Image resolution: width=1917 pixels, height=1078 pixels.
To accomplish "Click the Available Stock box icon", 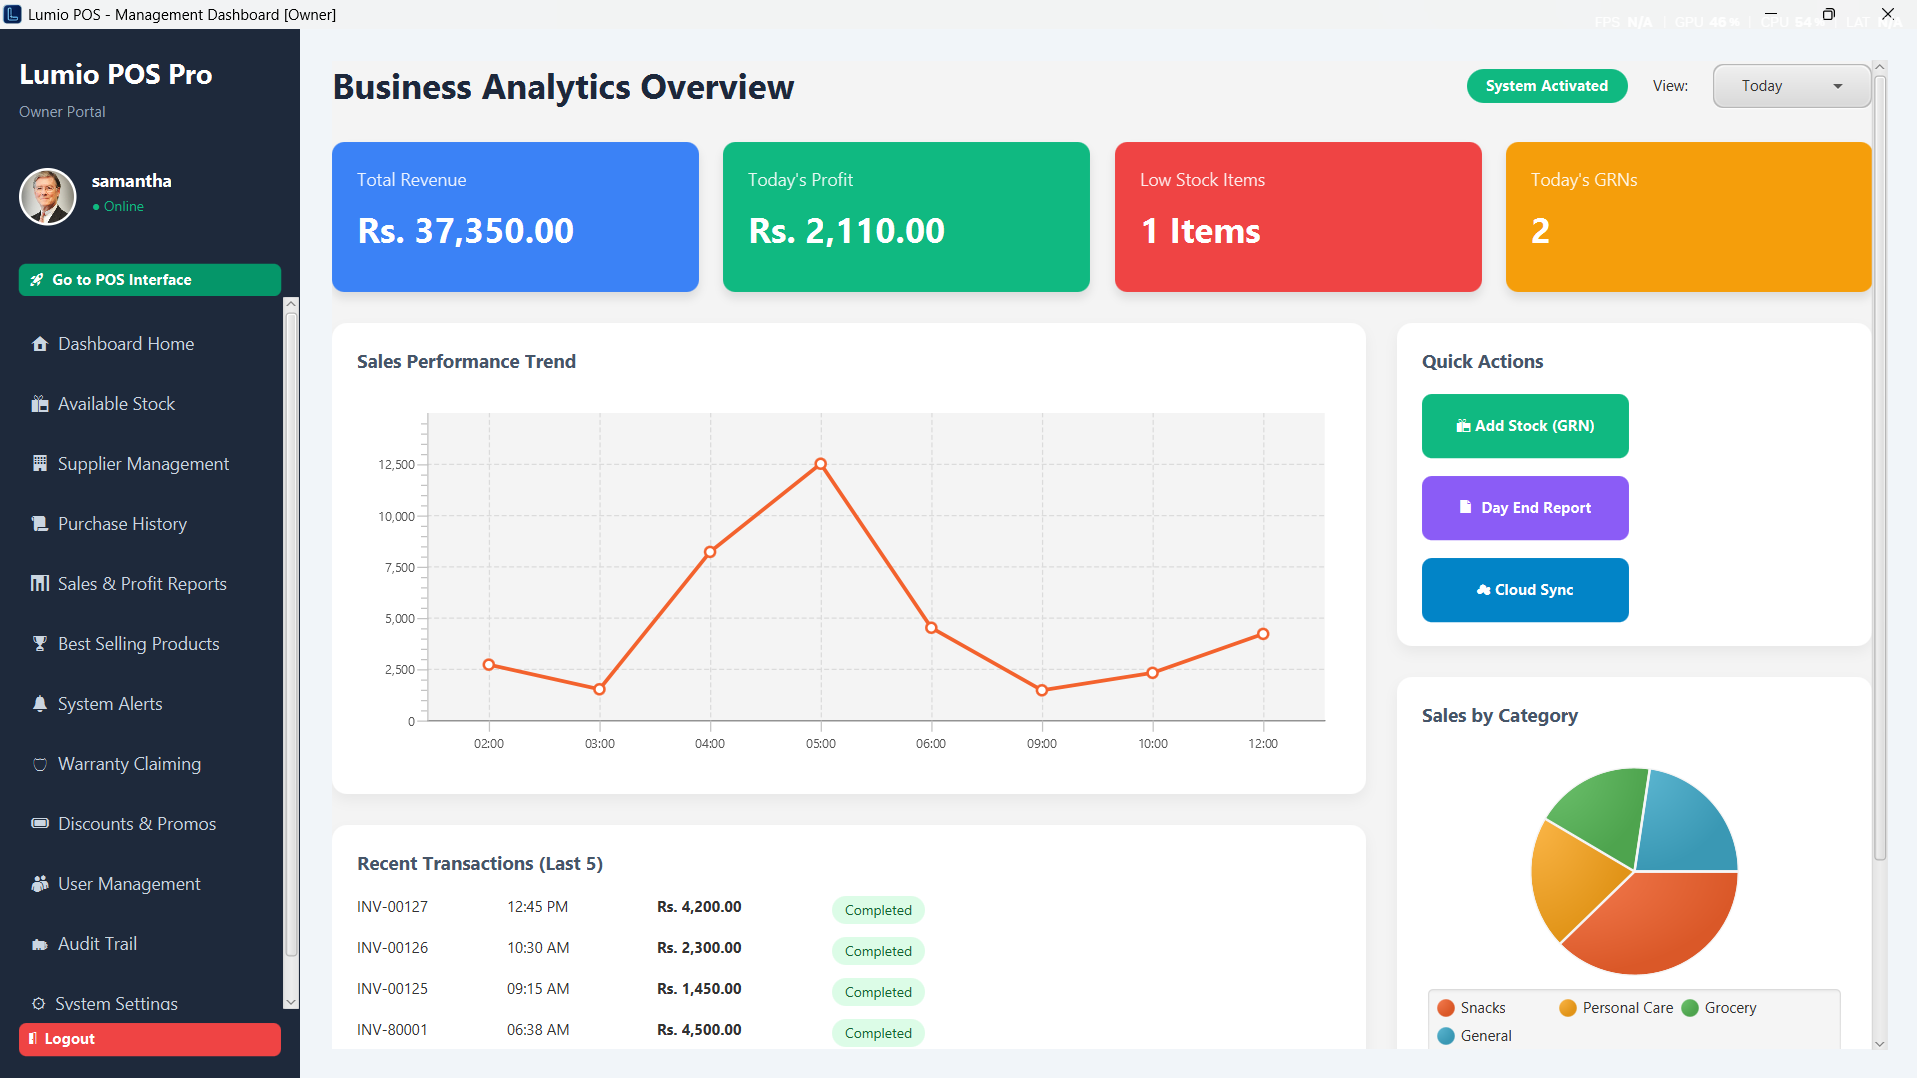I will (x=40, y=404).
